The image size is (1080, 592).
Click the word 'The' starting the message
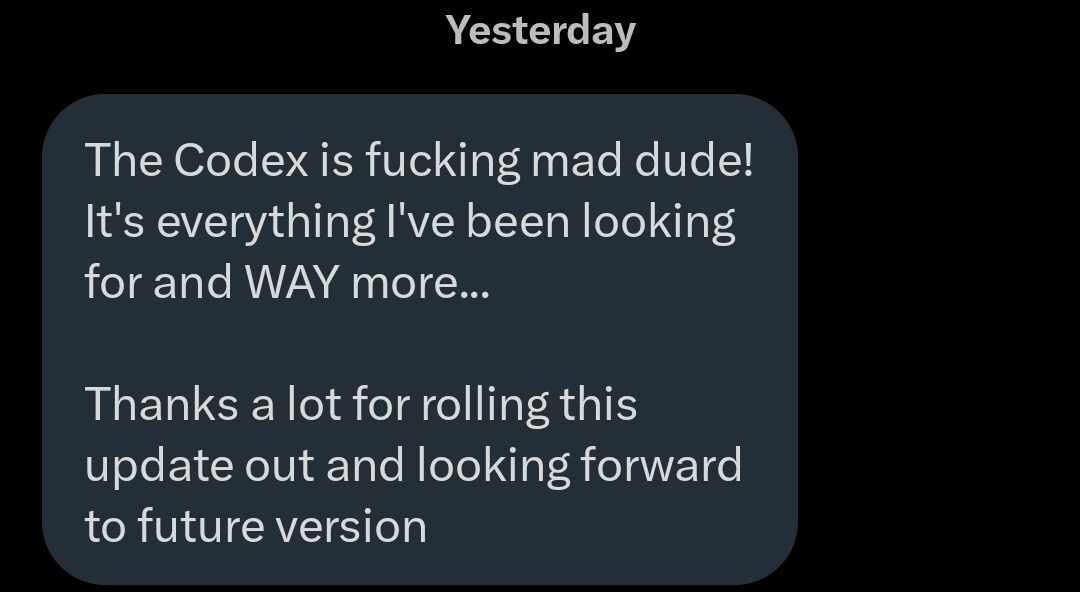coord(123,161)
